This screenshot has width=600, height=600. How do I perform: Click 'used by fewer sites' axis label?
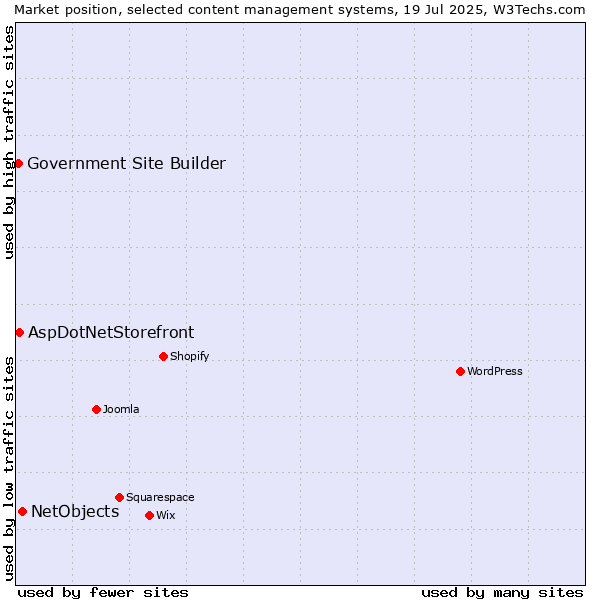103,593
